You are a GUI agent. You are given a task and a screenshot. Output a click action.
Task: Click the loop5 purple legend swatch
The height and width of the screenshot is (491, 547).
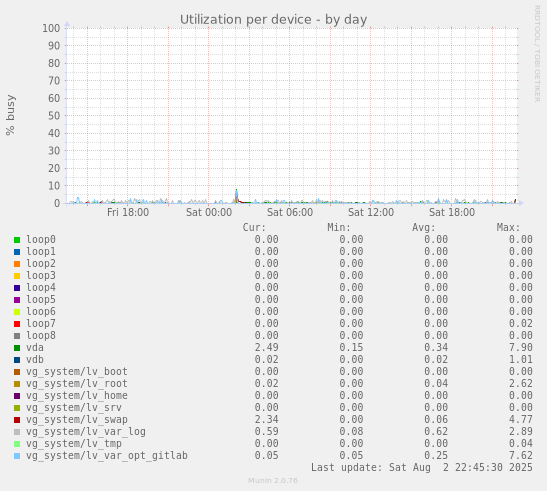(x=17, y=300)
